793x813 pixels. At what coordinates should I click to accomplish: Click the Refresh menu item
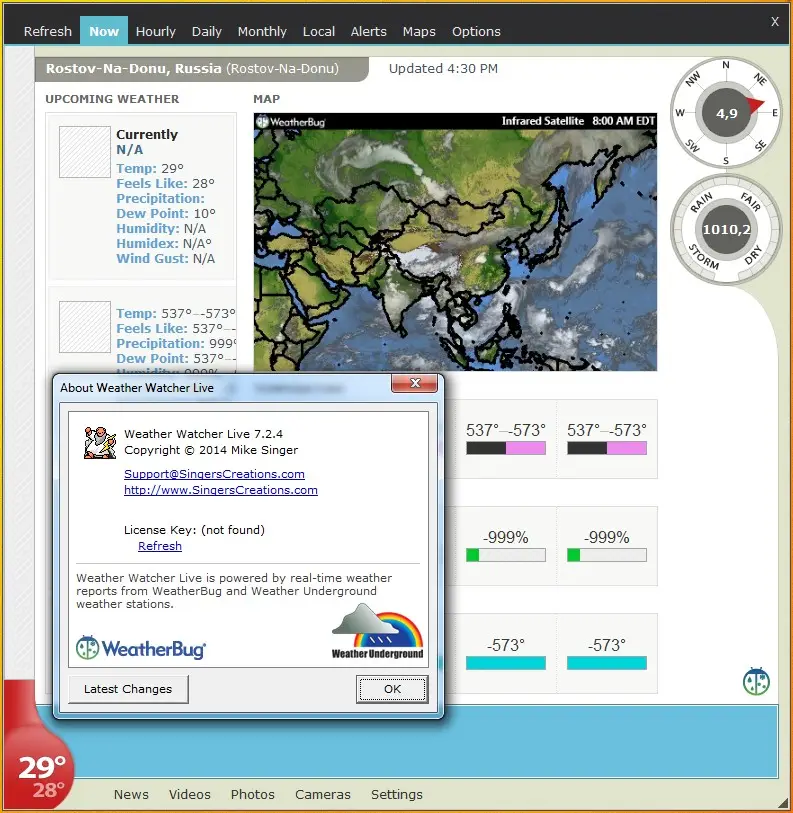[48, 32]
